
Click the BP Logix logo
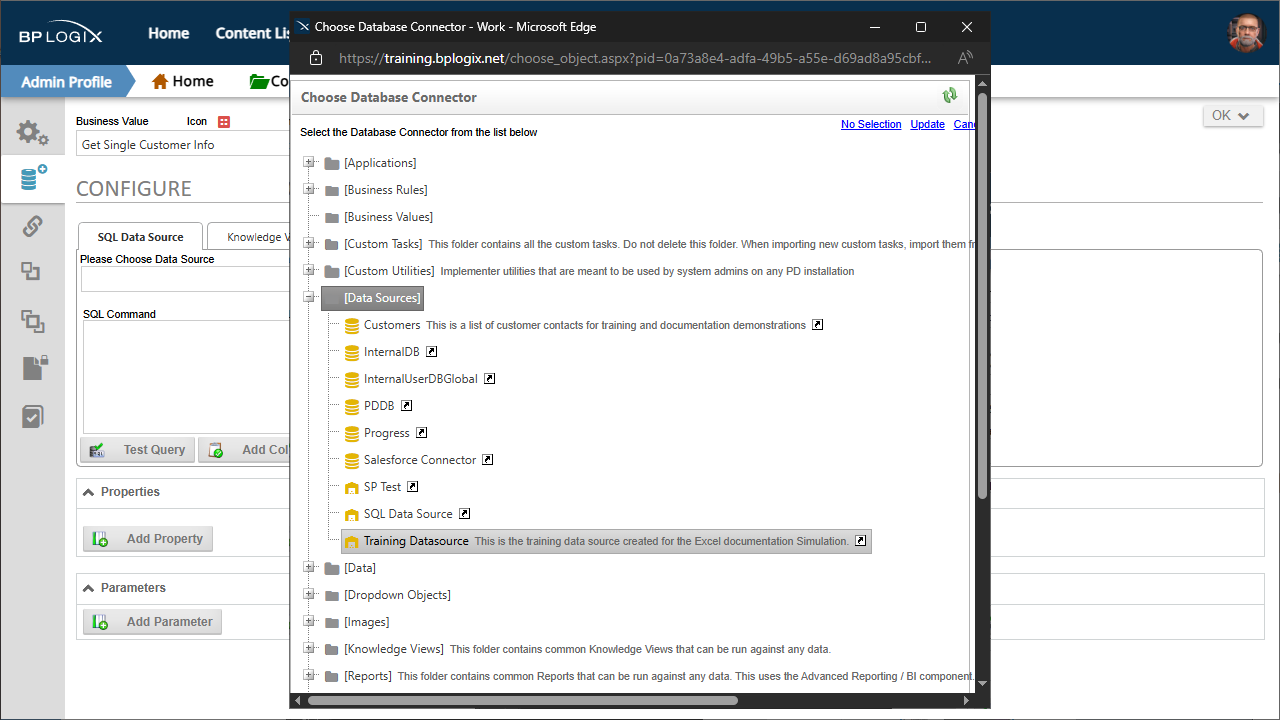click(x=60, y=35)
